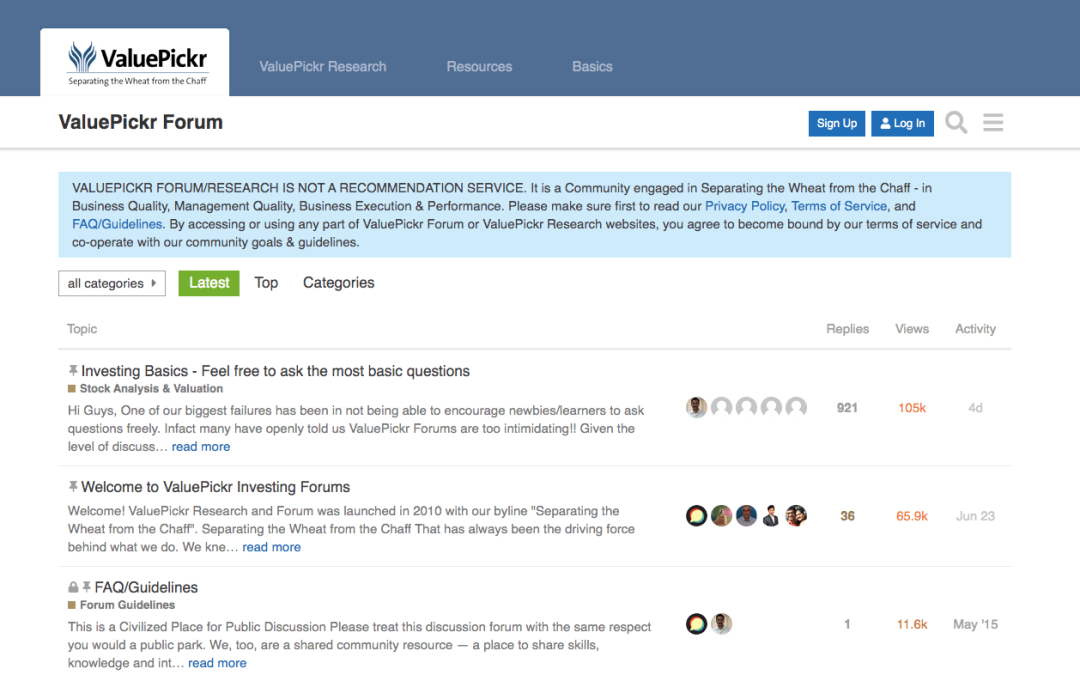Click the Forum Guidelines category badge
This screenshot has height=675, width=1080.
tap(121, 605)
